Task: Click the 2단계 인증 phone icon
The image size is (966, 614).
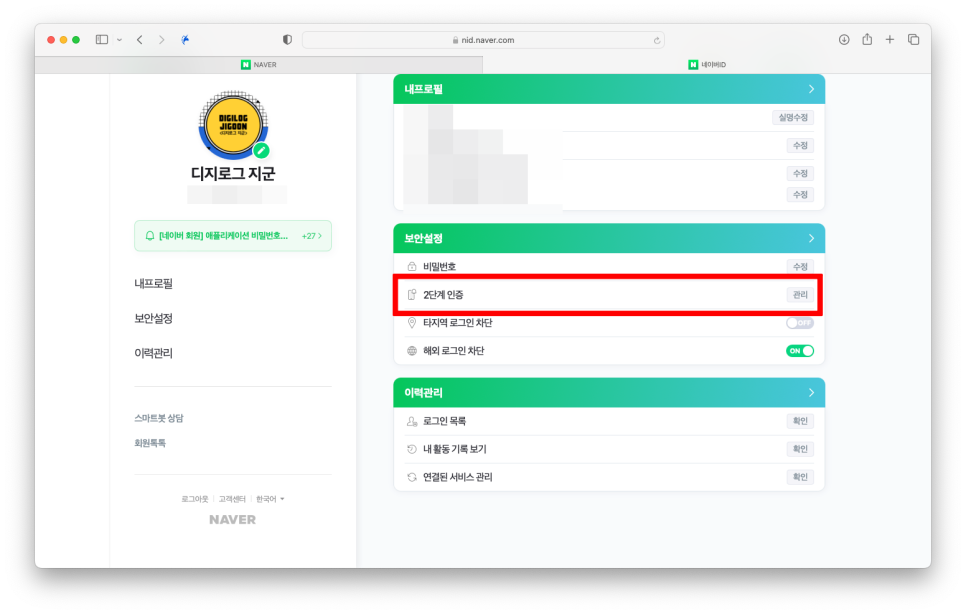Action: click(x=412, y=295)
